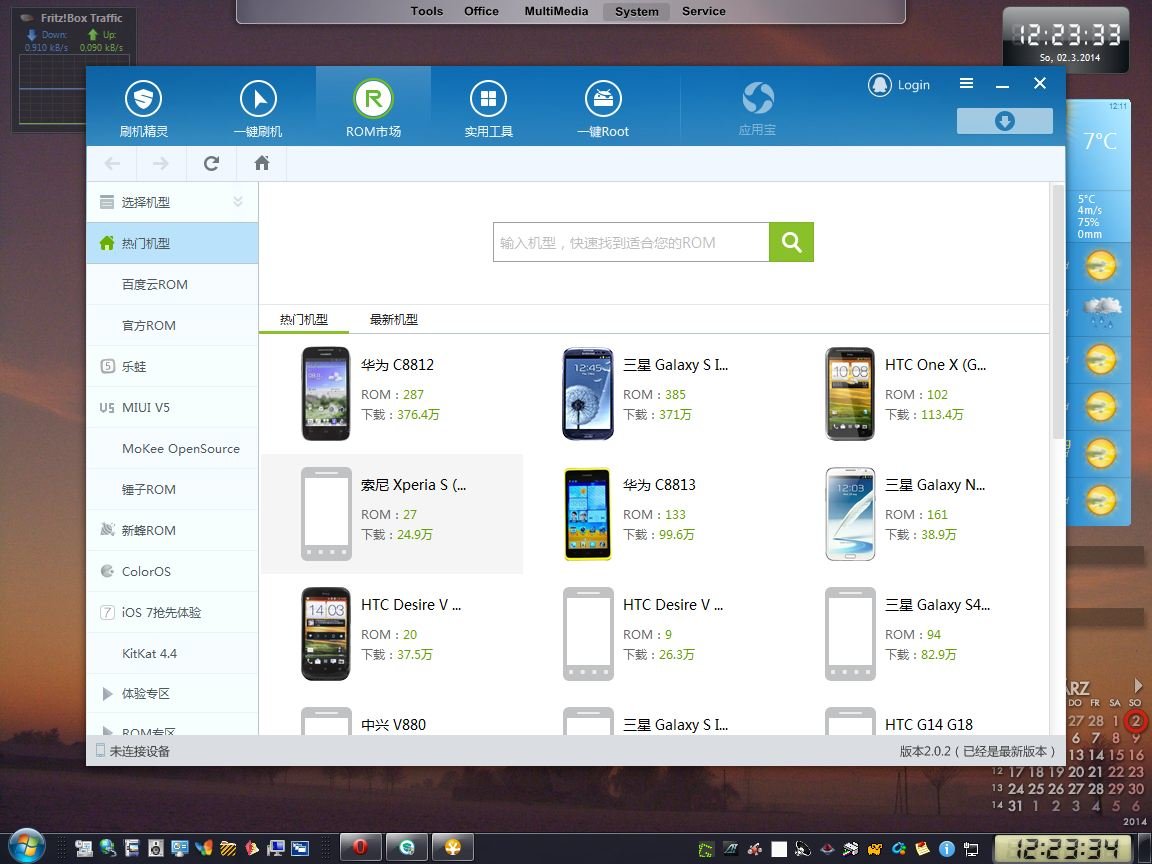The image size is (1152, 864).
Task: Open the 新蜂ROM category
Action: click(x=172, y=530)
